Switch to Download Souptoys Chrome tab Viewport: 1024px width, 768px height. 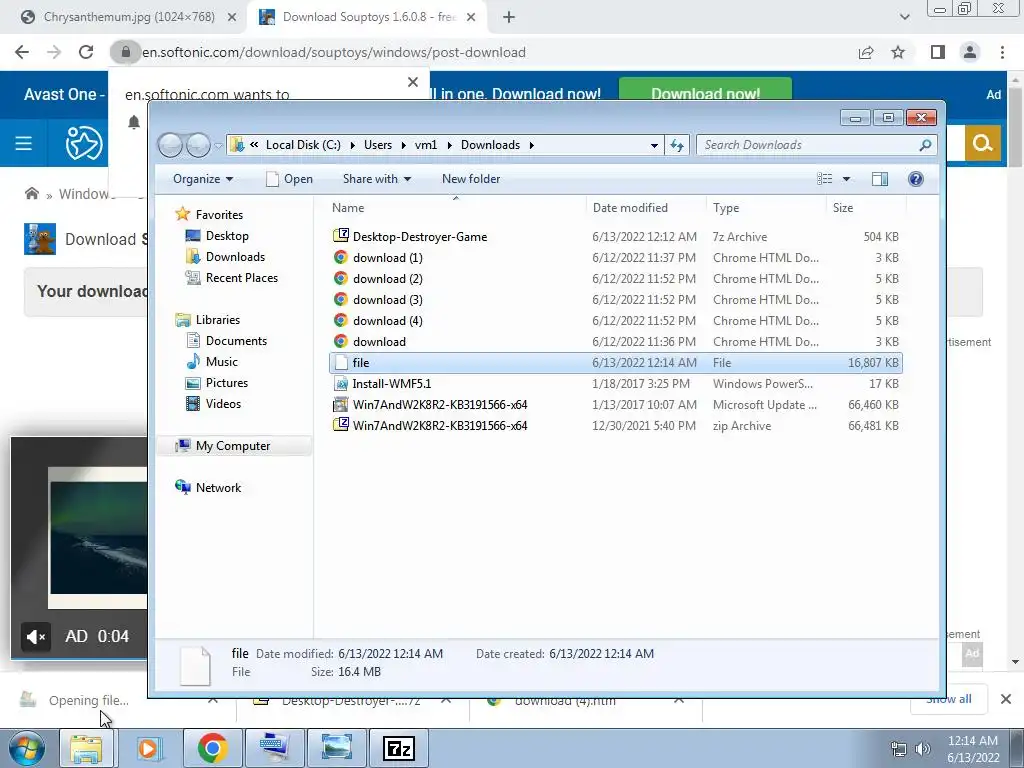tap(369, 17)
